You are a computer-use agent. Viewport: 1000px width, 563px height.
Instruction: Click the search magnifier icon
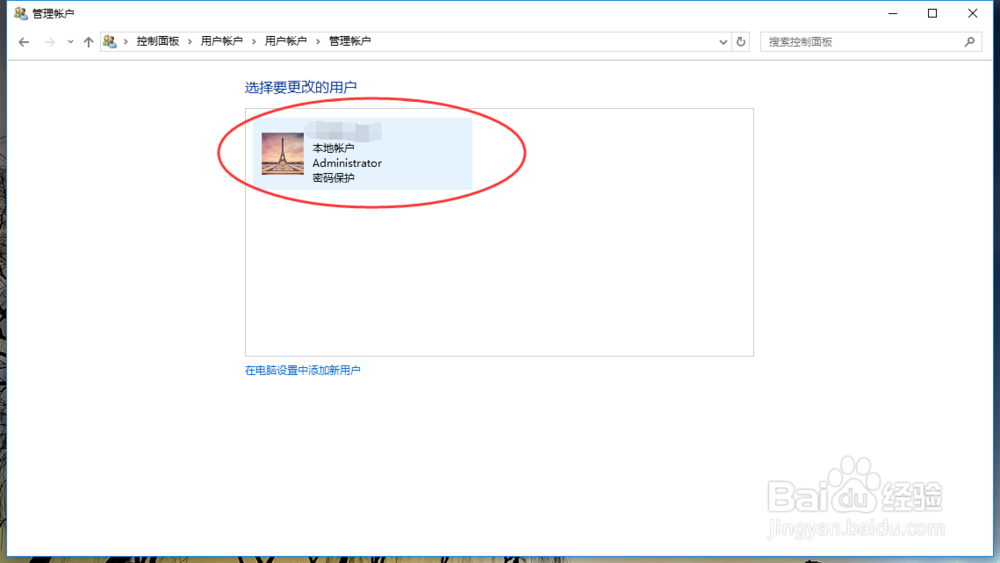point(969,42)
